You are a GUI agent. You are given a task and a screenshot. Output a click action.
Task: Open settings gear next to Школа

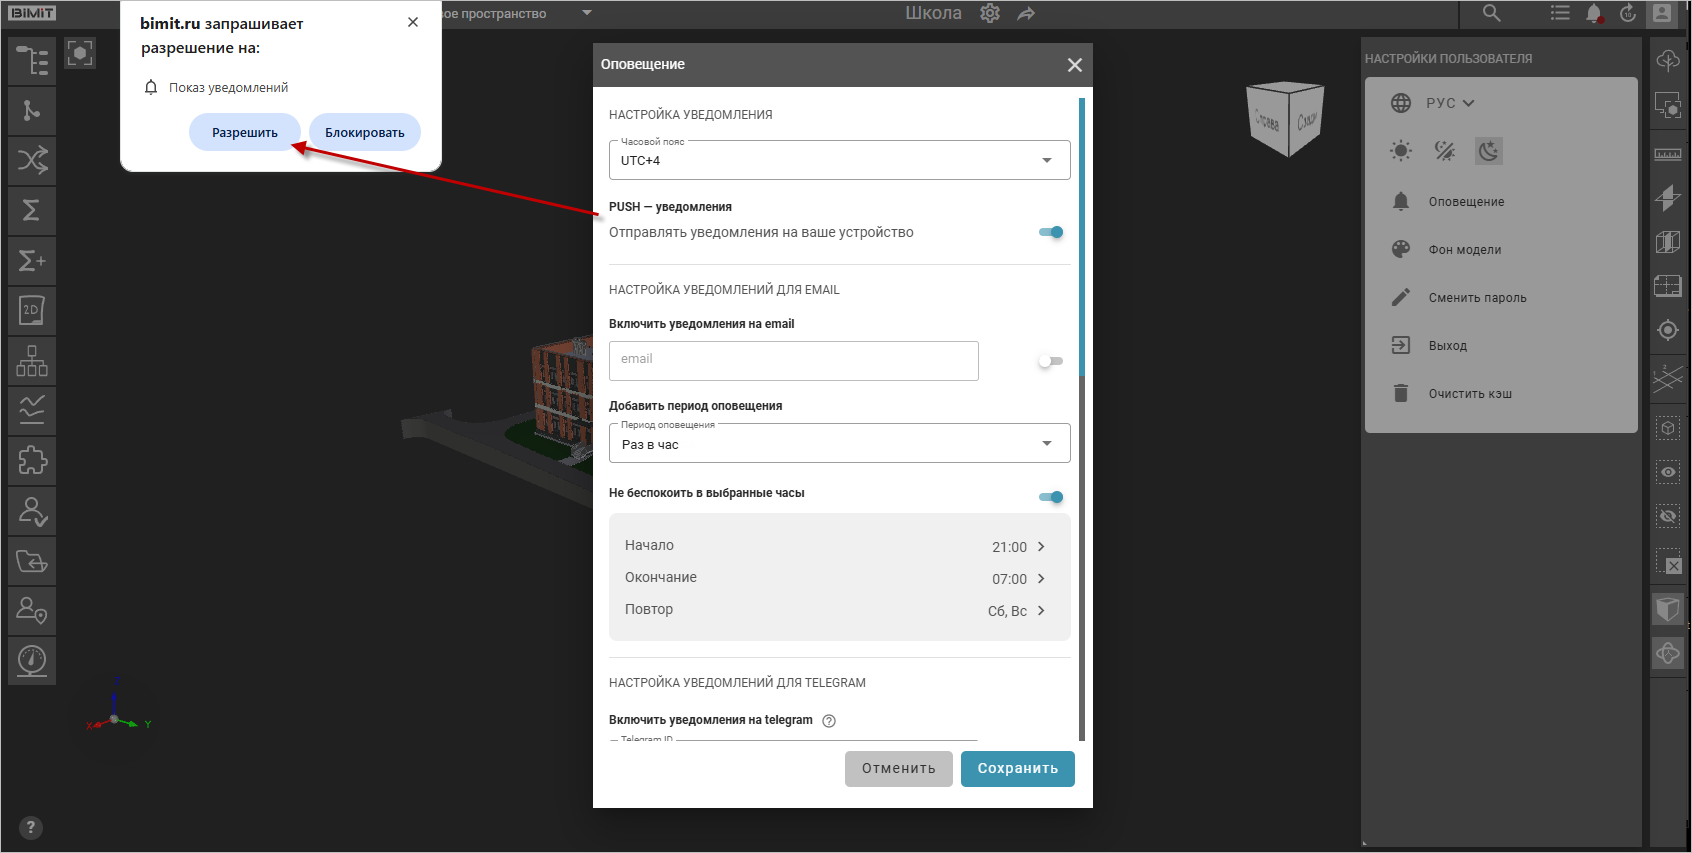pos(990,13)
